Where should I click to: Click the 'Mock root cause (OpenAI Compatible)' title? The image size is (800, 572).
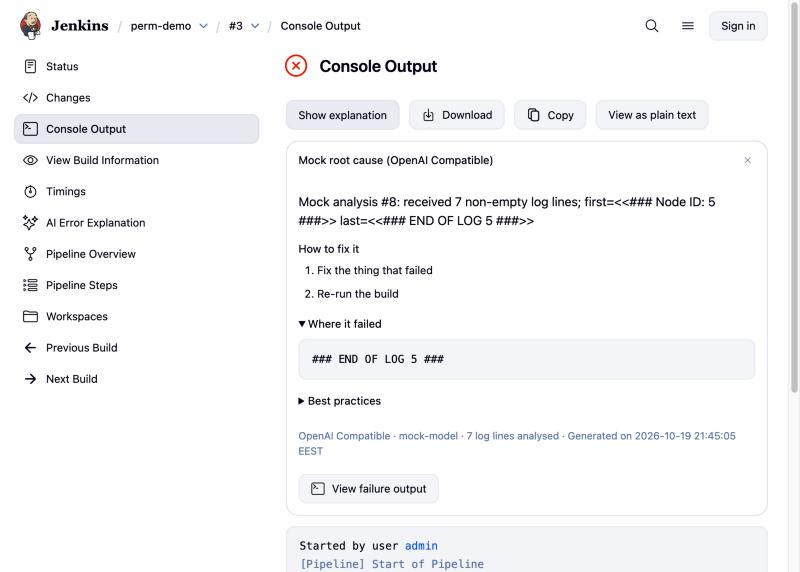(395, 160)
